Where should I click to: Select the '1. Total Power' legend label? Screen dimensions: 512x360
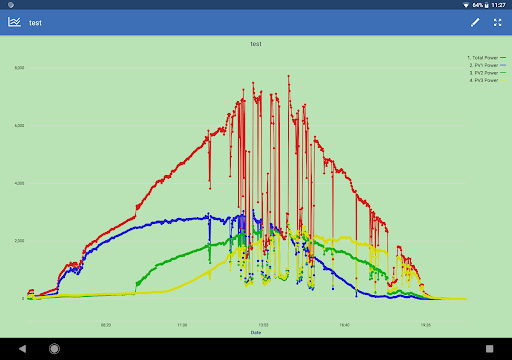(482, 58)
